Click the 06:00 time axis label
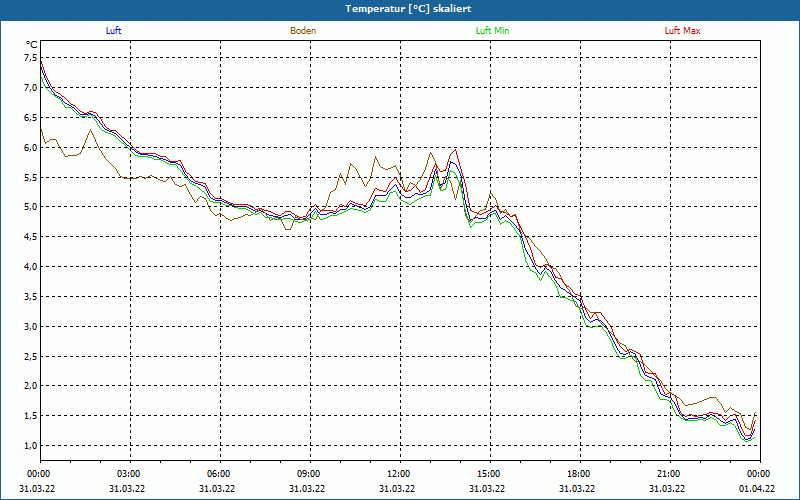Image resolution: width=800 pixels, height=500 pixels. pyautogui.click(x=220, y=474)
